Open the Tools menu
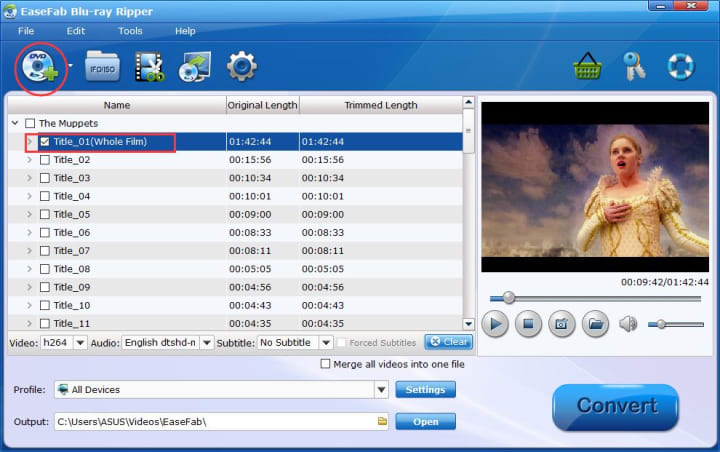Screen dimensions: 720x452 pos(130,31)
